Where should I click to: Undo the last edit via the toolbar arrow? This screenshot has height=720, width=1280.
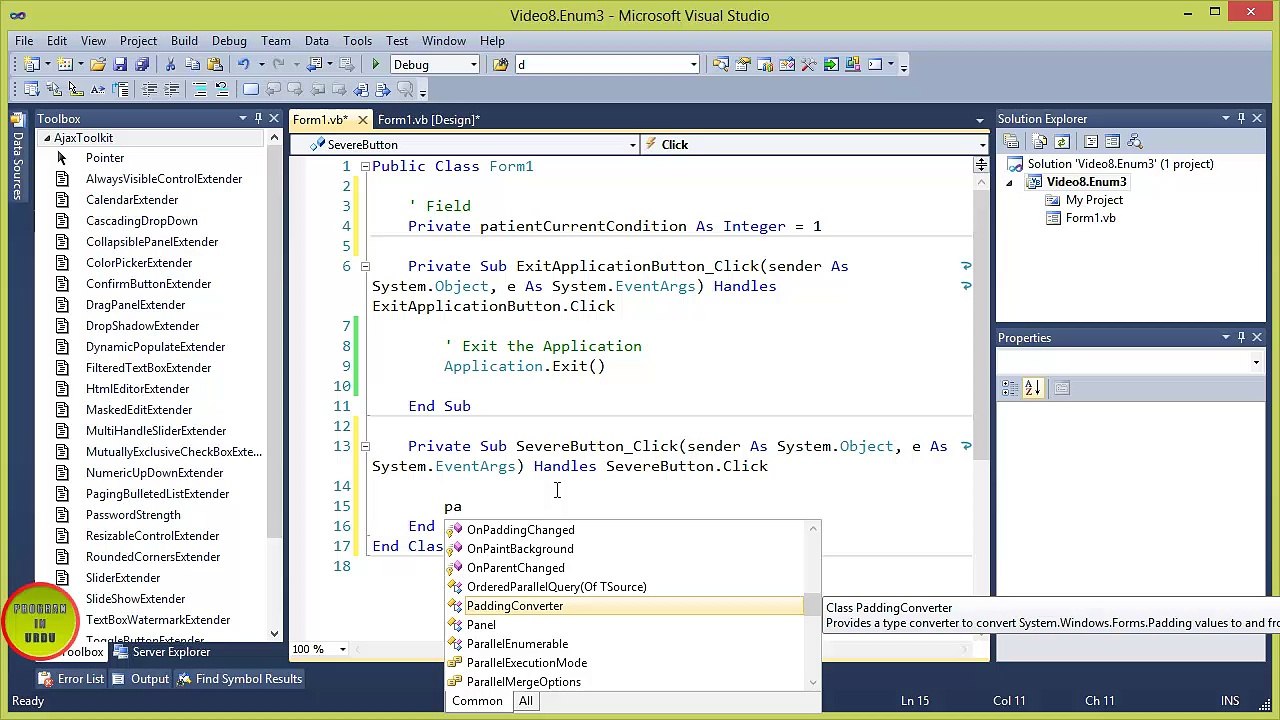tap(243, 65)
